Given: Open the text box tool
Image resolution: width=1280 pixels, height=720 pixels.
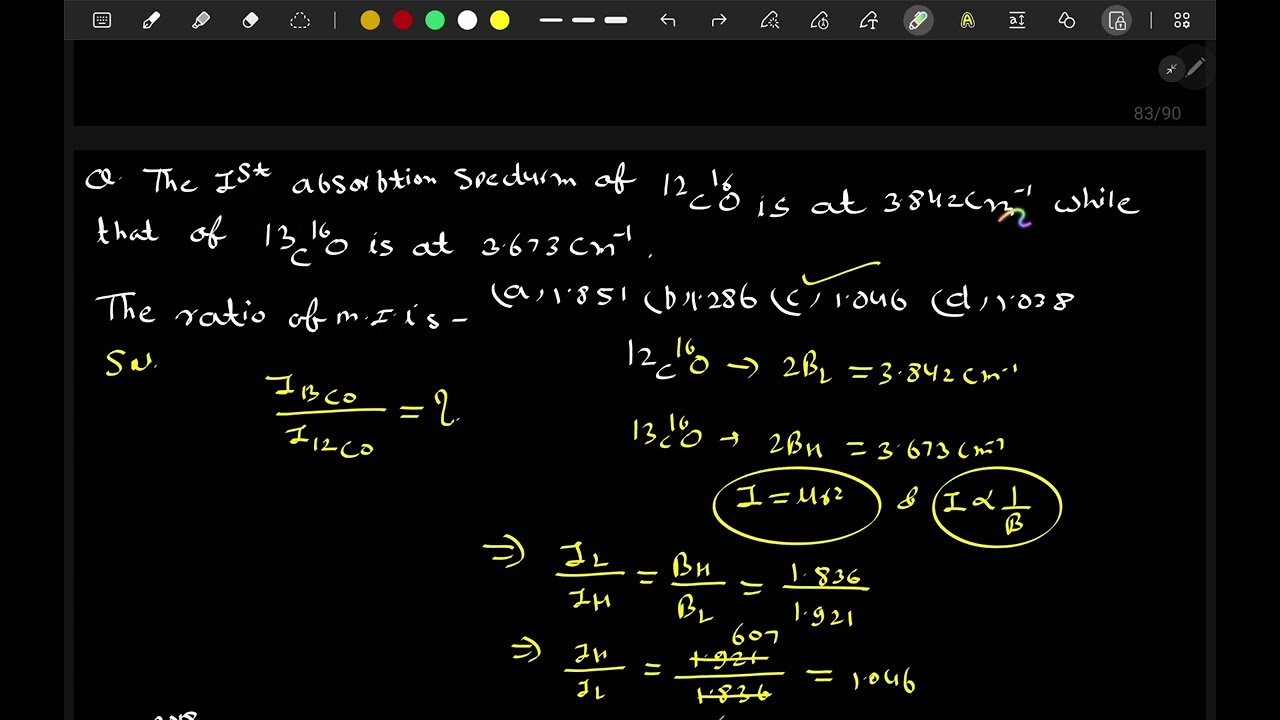Looking at the screenshot, I should (x=1017, y=20).
